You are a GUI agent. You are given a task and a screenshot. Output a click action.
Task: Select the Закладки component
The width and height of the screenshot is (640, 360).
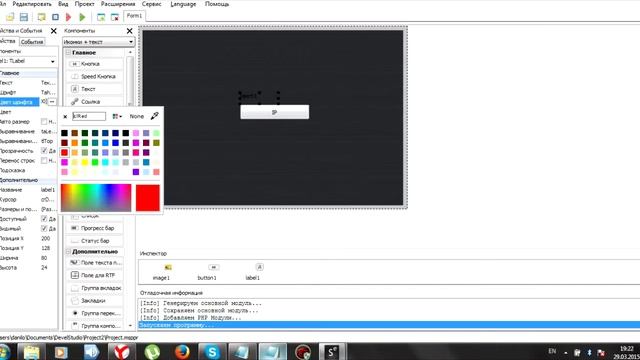(95, 300)
